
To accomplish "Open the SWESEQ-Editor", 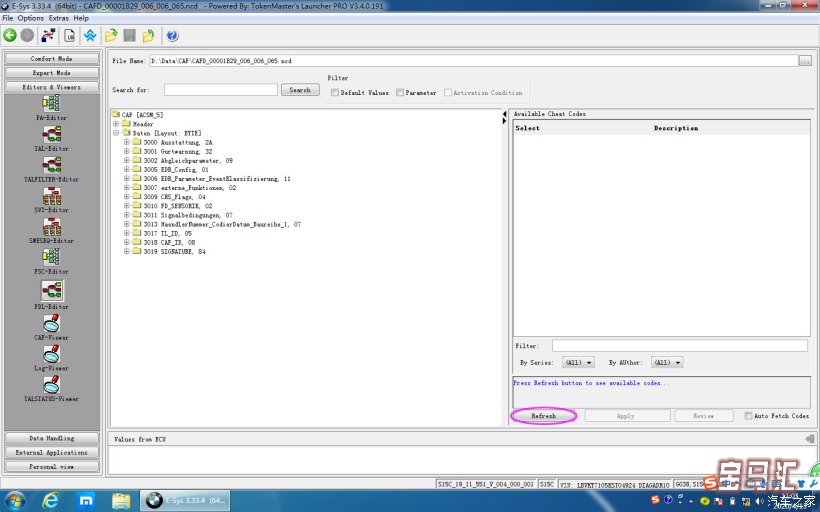I will (x=51, y=231).
